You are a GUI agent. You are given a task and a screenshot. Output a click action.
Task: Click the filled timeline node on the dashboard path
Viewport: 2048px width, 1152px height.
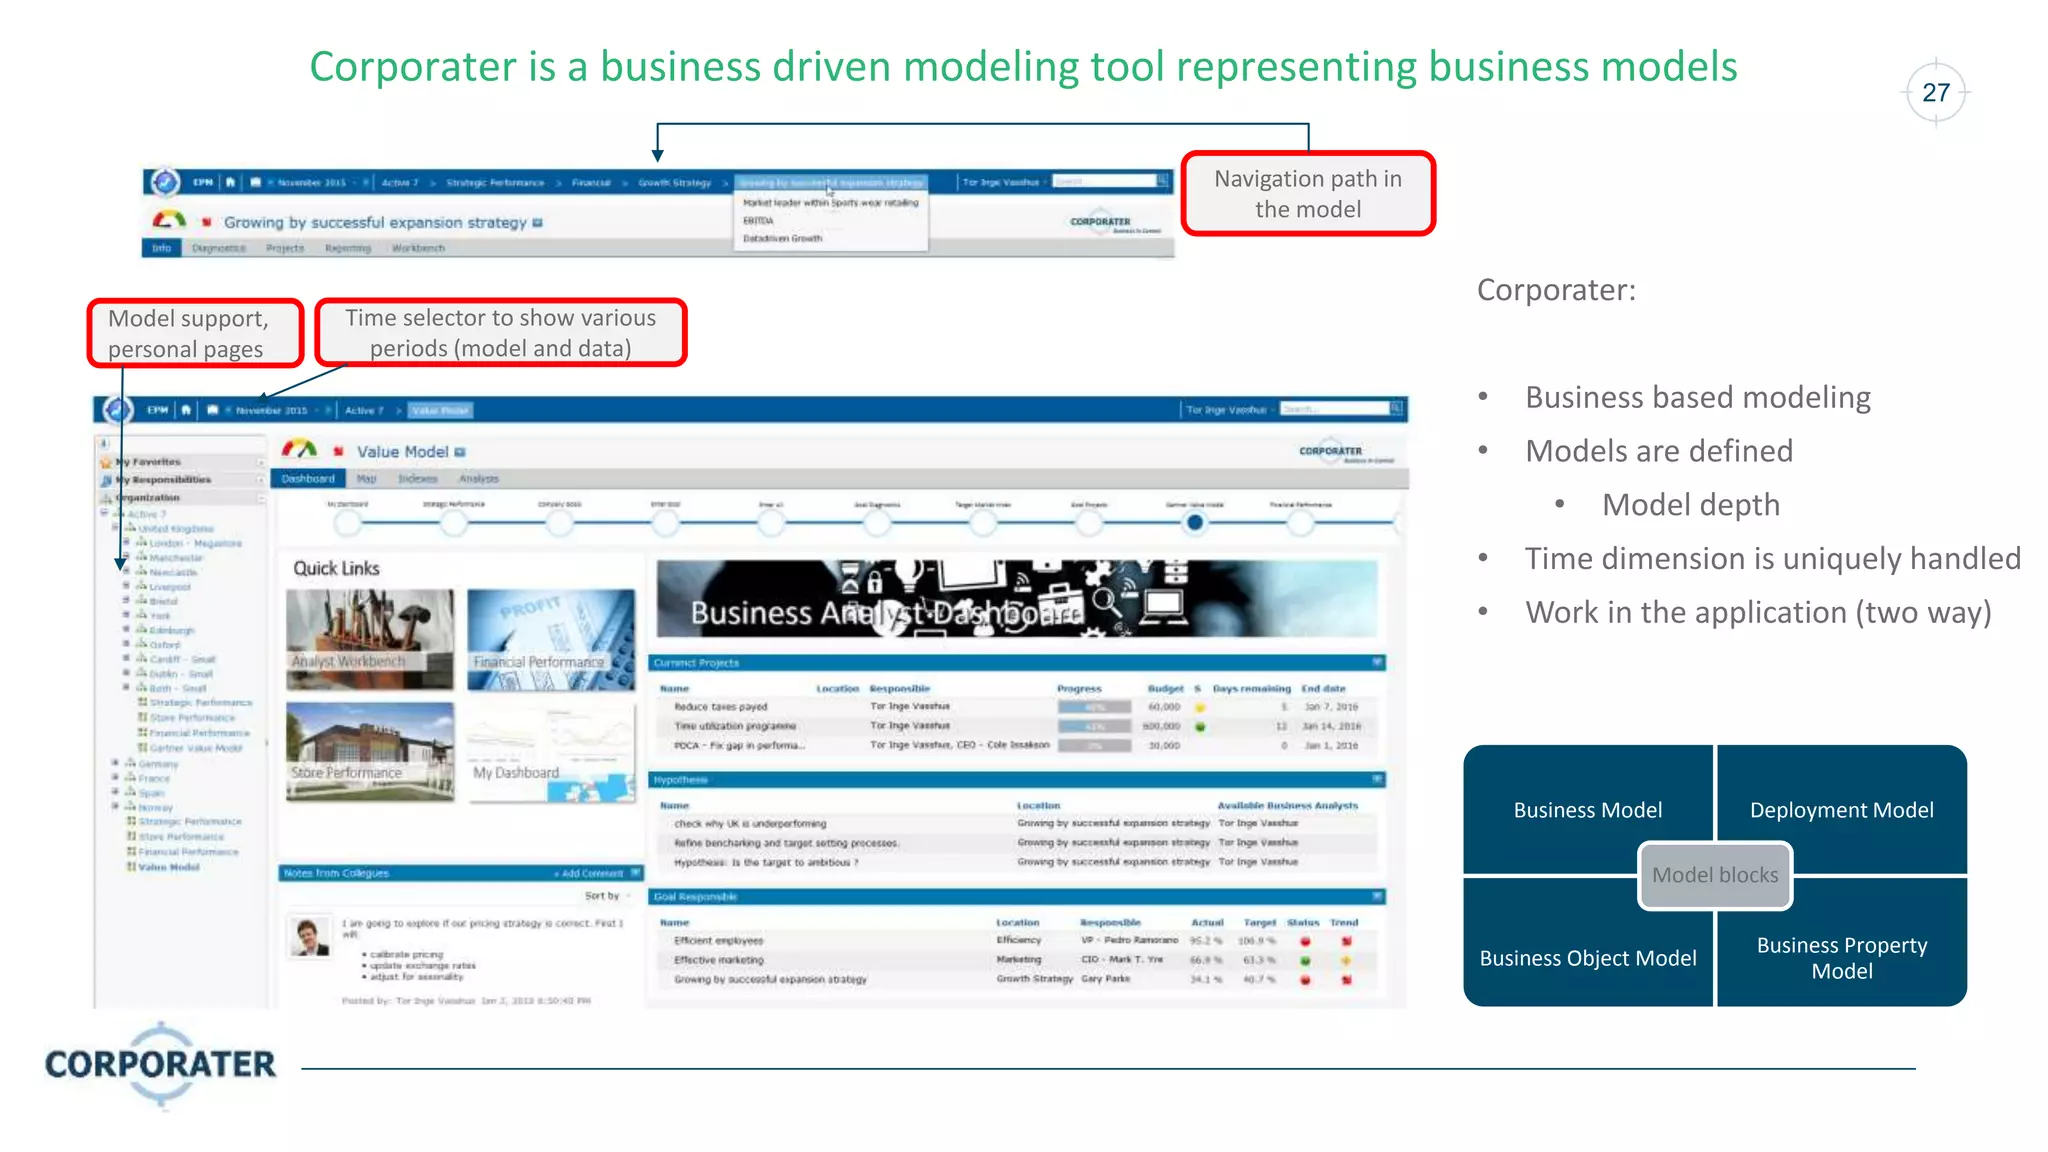[1194, 522]
